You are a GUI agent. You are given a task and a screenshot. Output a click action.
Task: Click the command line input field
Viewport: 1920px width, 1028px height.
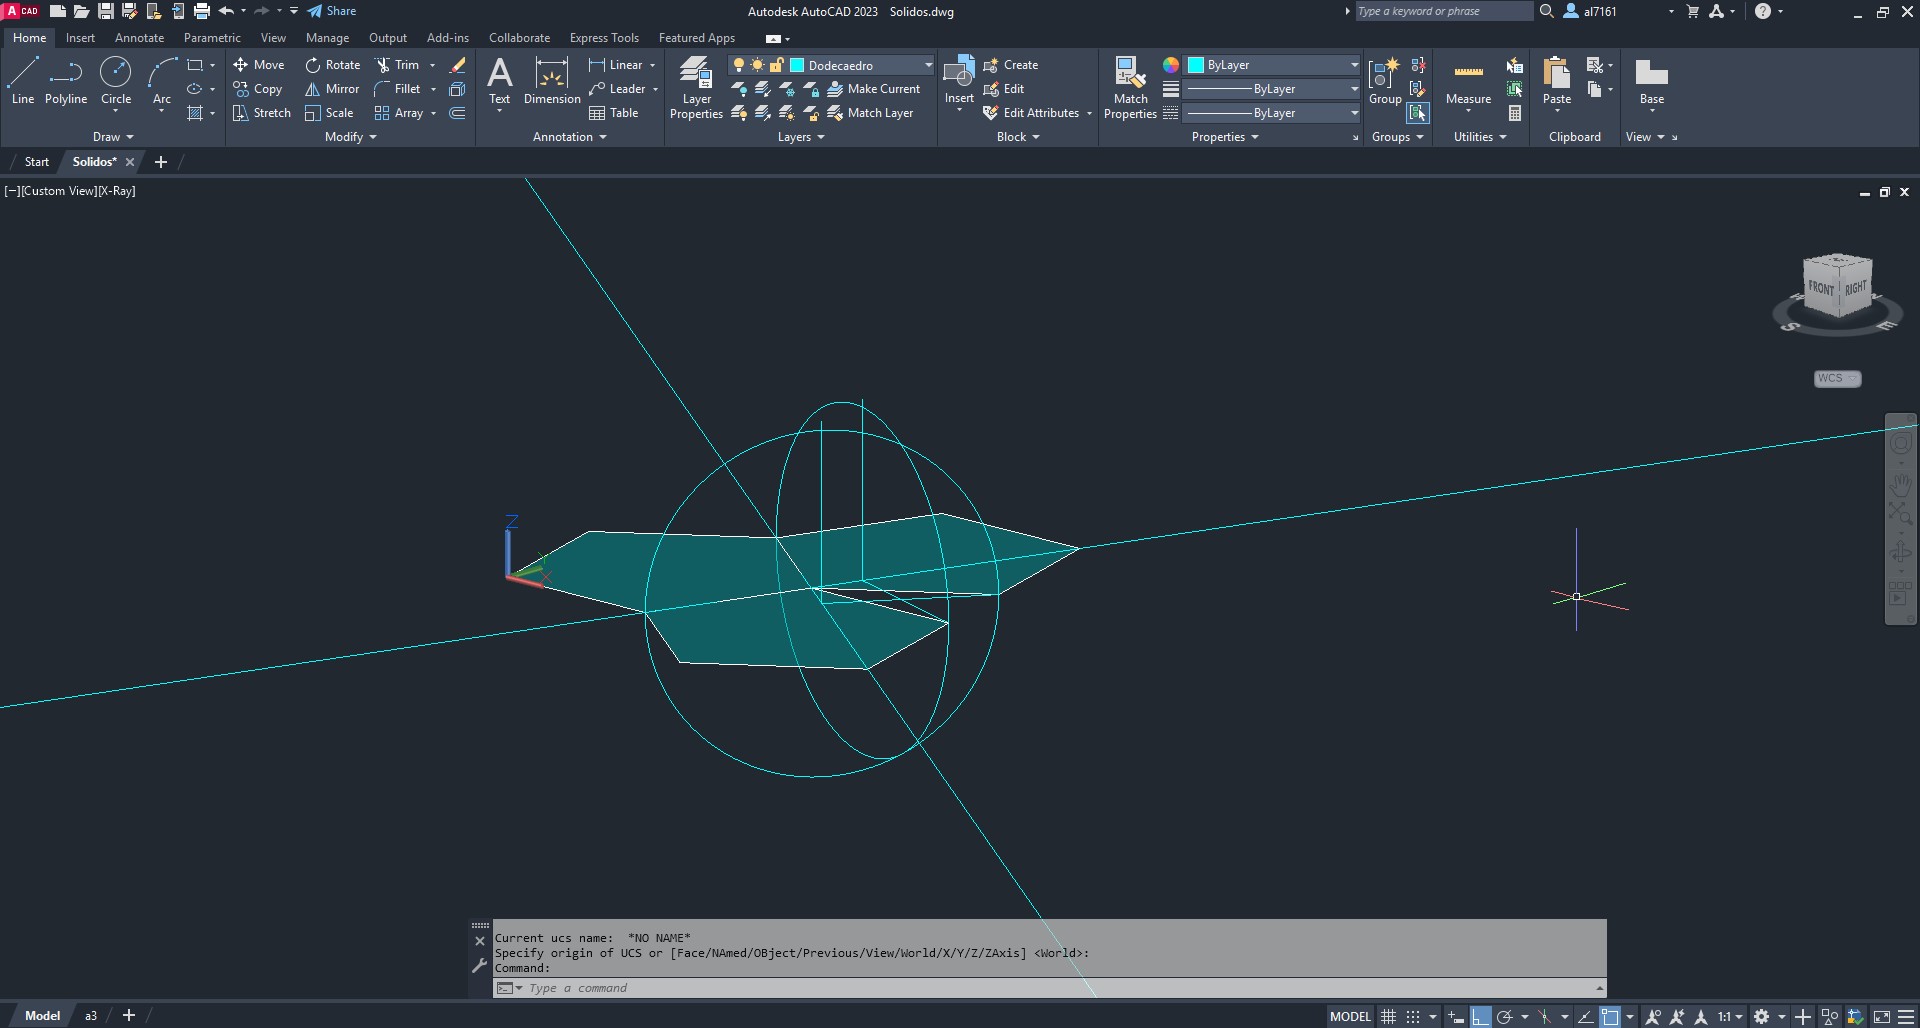pyautogui.click(x=1050, y=988)
